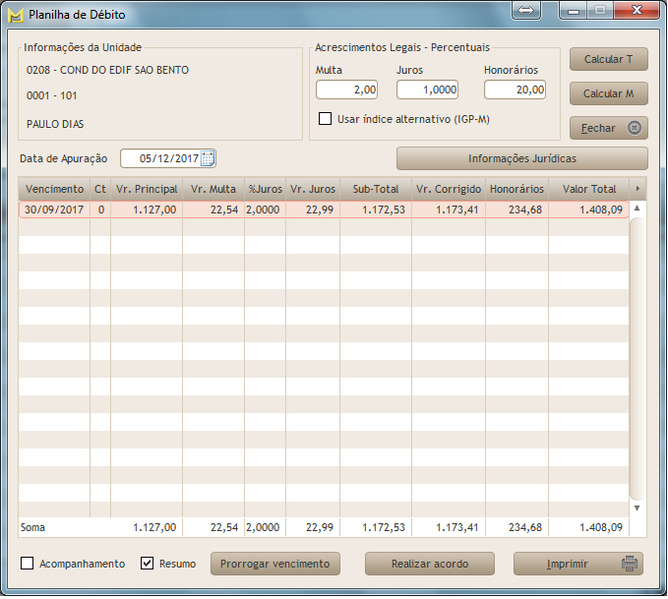Expand table columns with the right arrow
This screenshot has width=668, height=599.
(x=637, y=188)
